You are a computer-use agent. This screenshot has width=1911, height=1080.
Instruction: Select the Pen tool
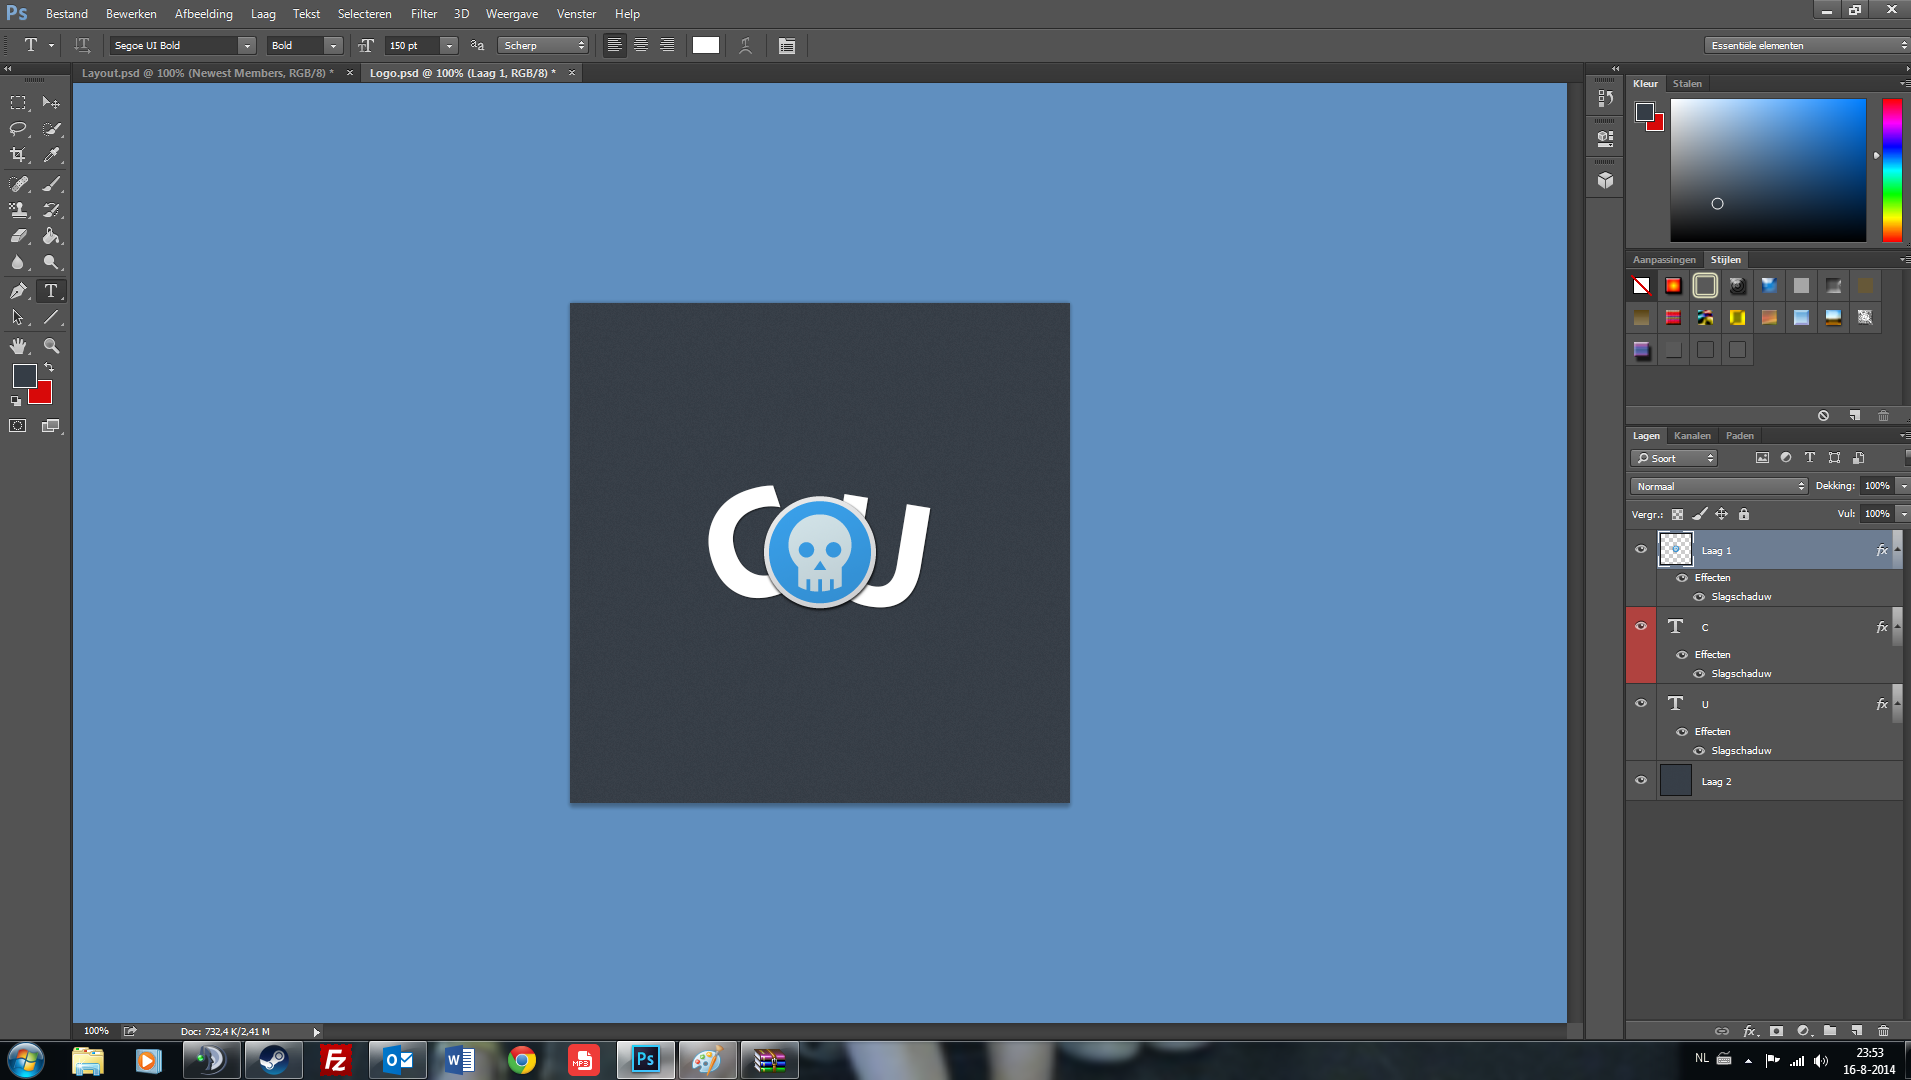click(18, 291)
